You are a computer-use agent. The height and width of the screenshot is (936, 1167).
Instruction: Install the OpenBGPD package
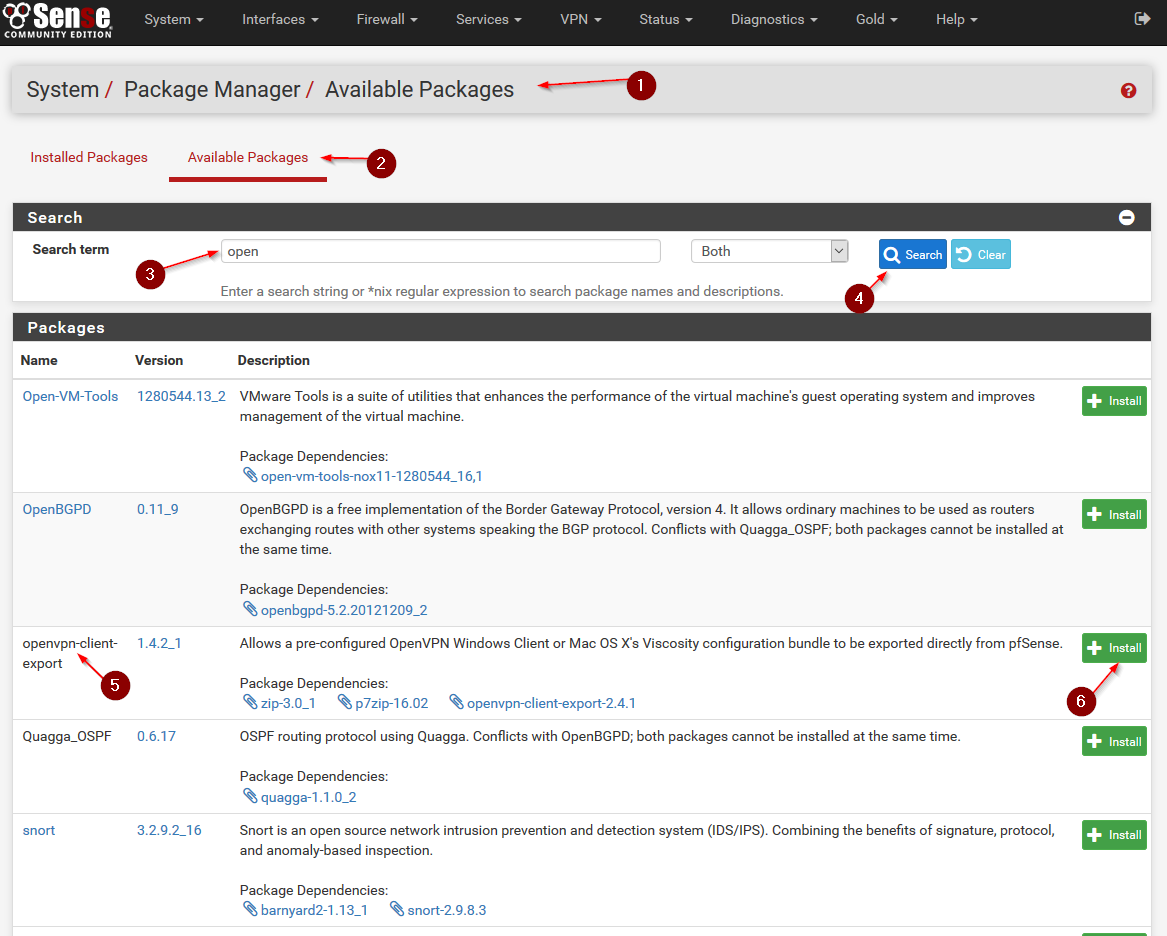(x=1114, y=514)
